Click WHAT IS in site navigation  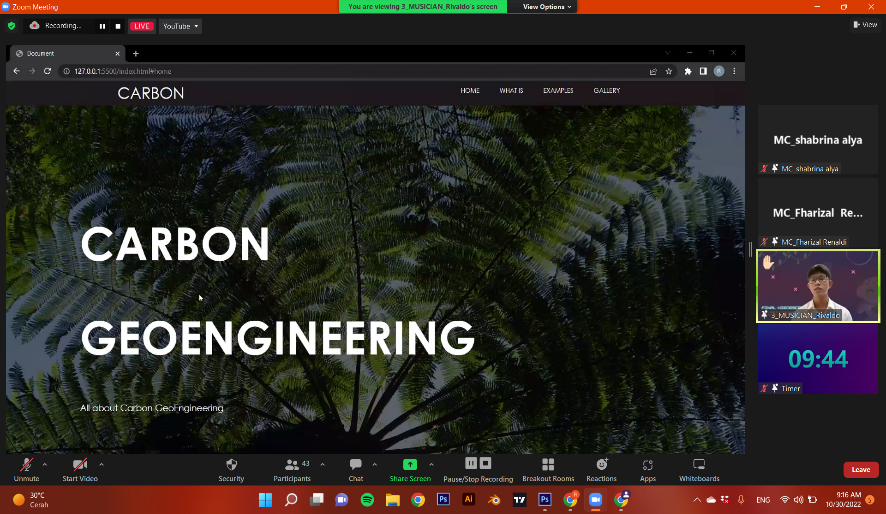tap(511, 90)
